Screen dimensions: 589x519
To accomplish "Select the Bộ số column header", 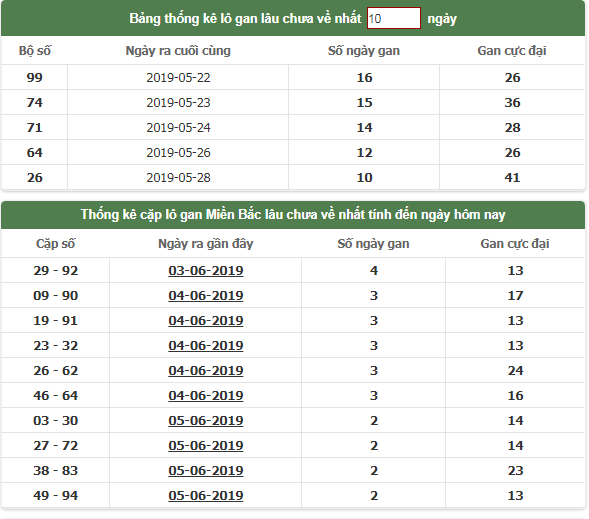I will click(35, 50).
